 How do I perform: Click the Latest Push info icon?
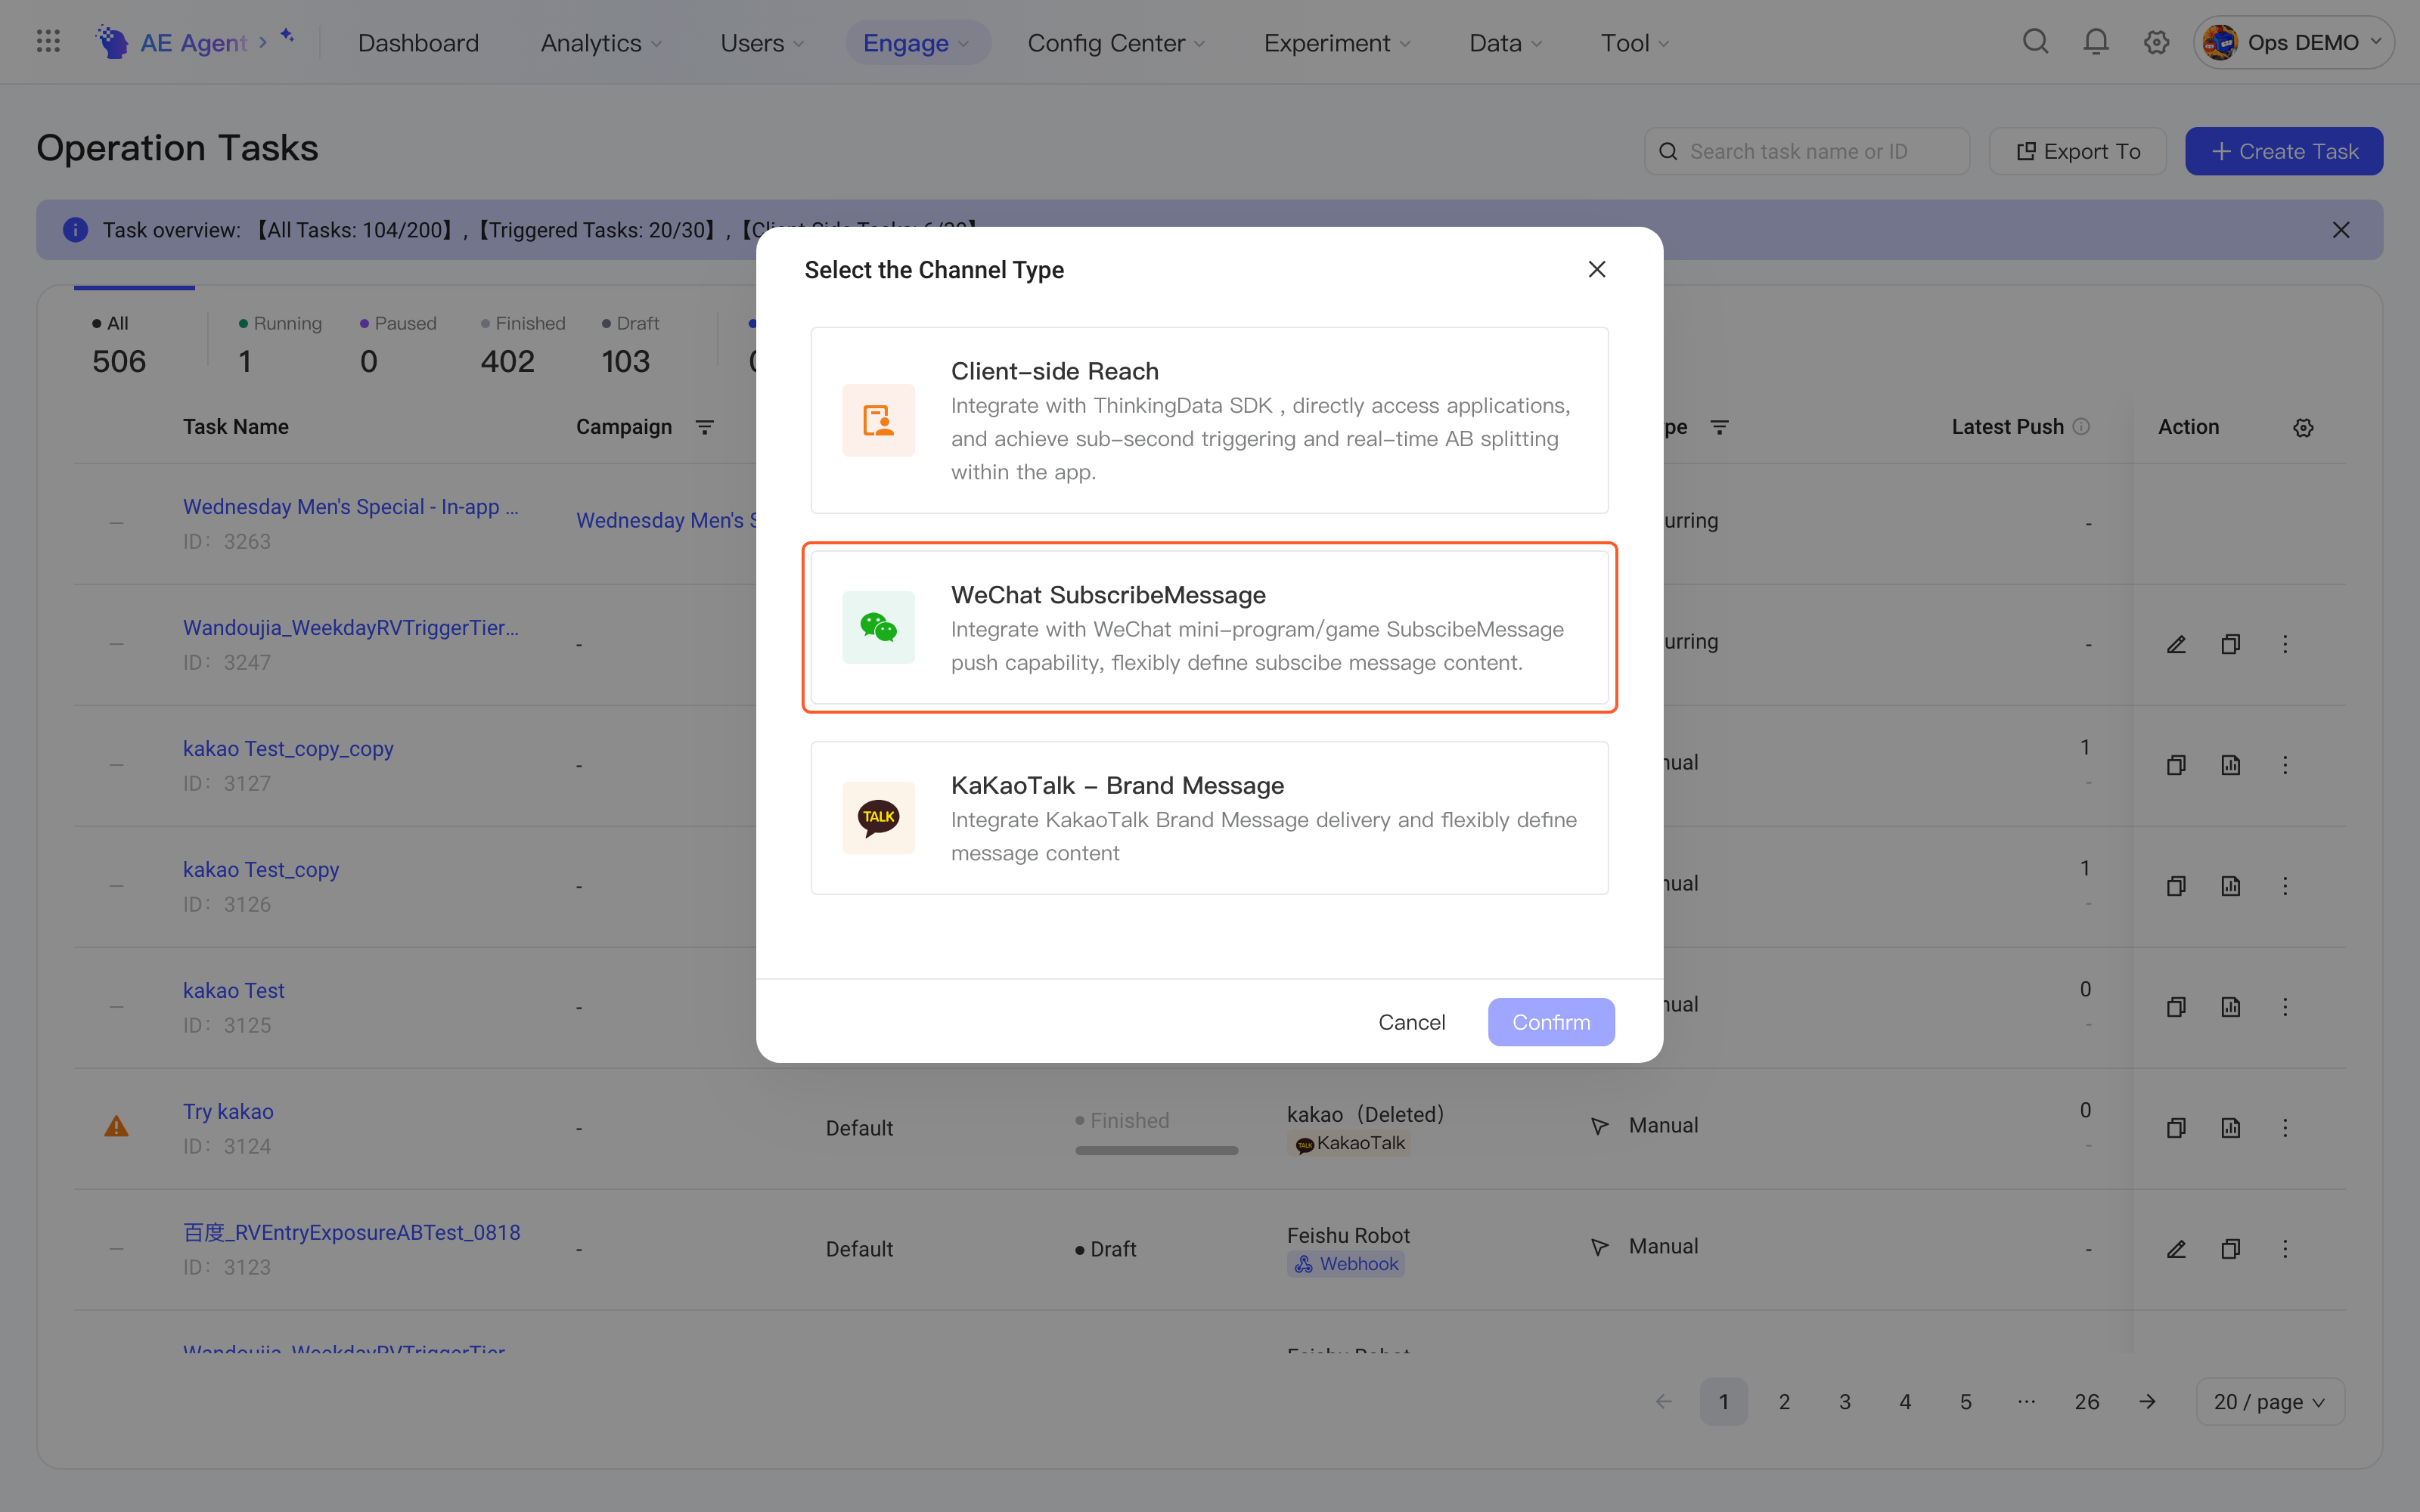pos(2081,426)
